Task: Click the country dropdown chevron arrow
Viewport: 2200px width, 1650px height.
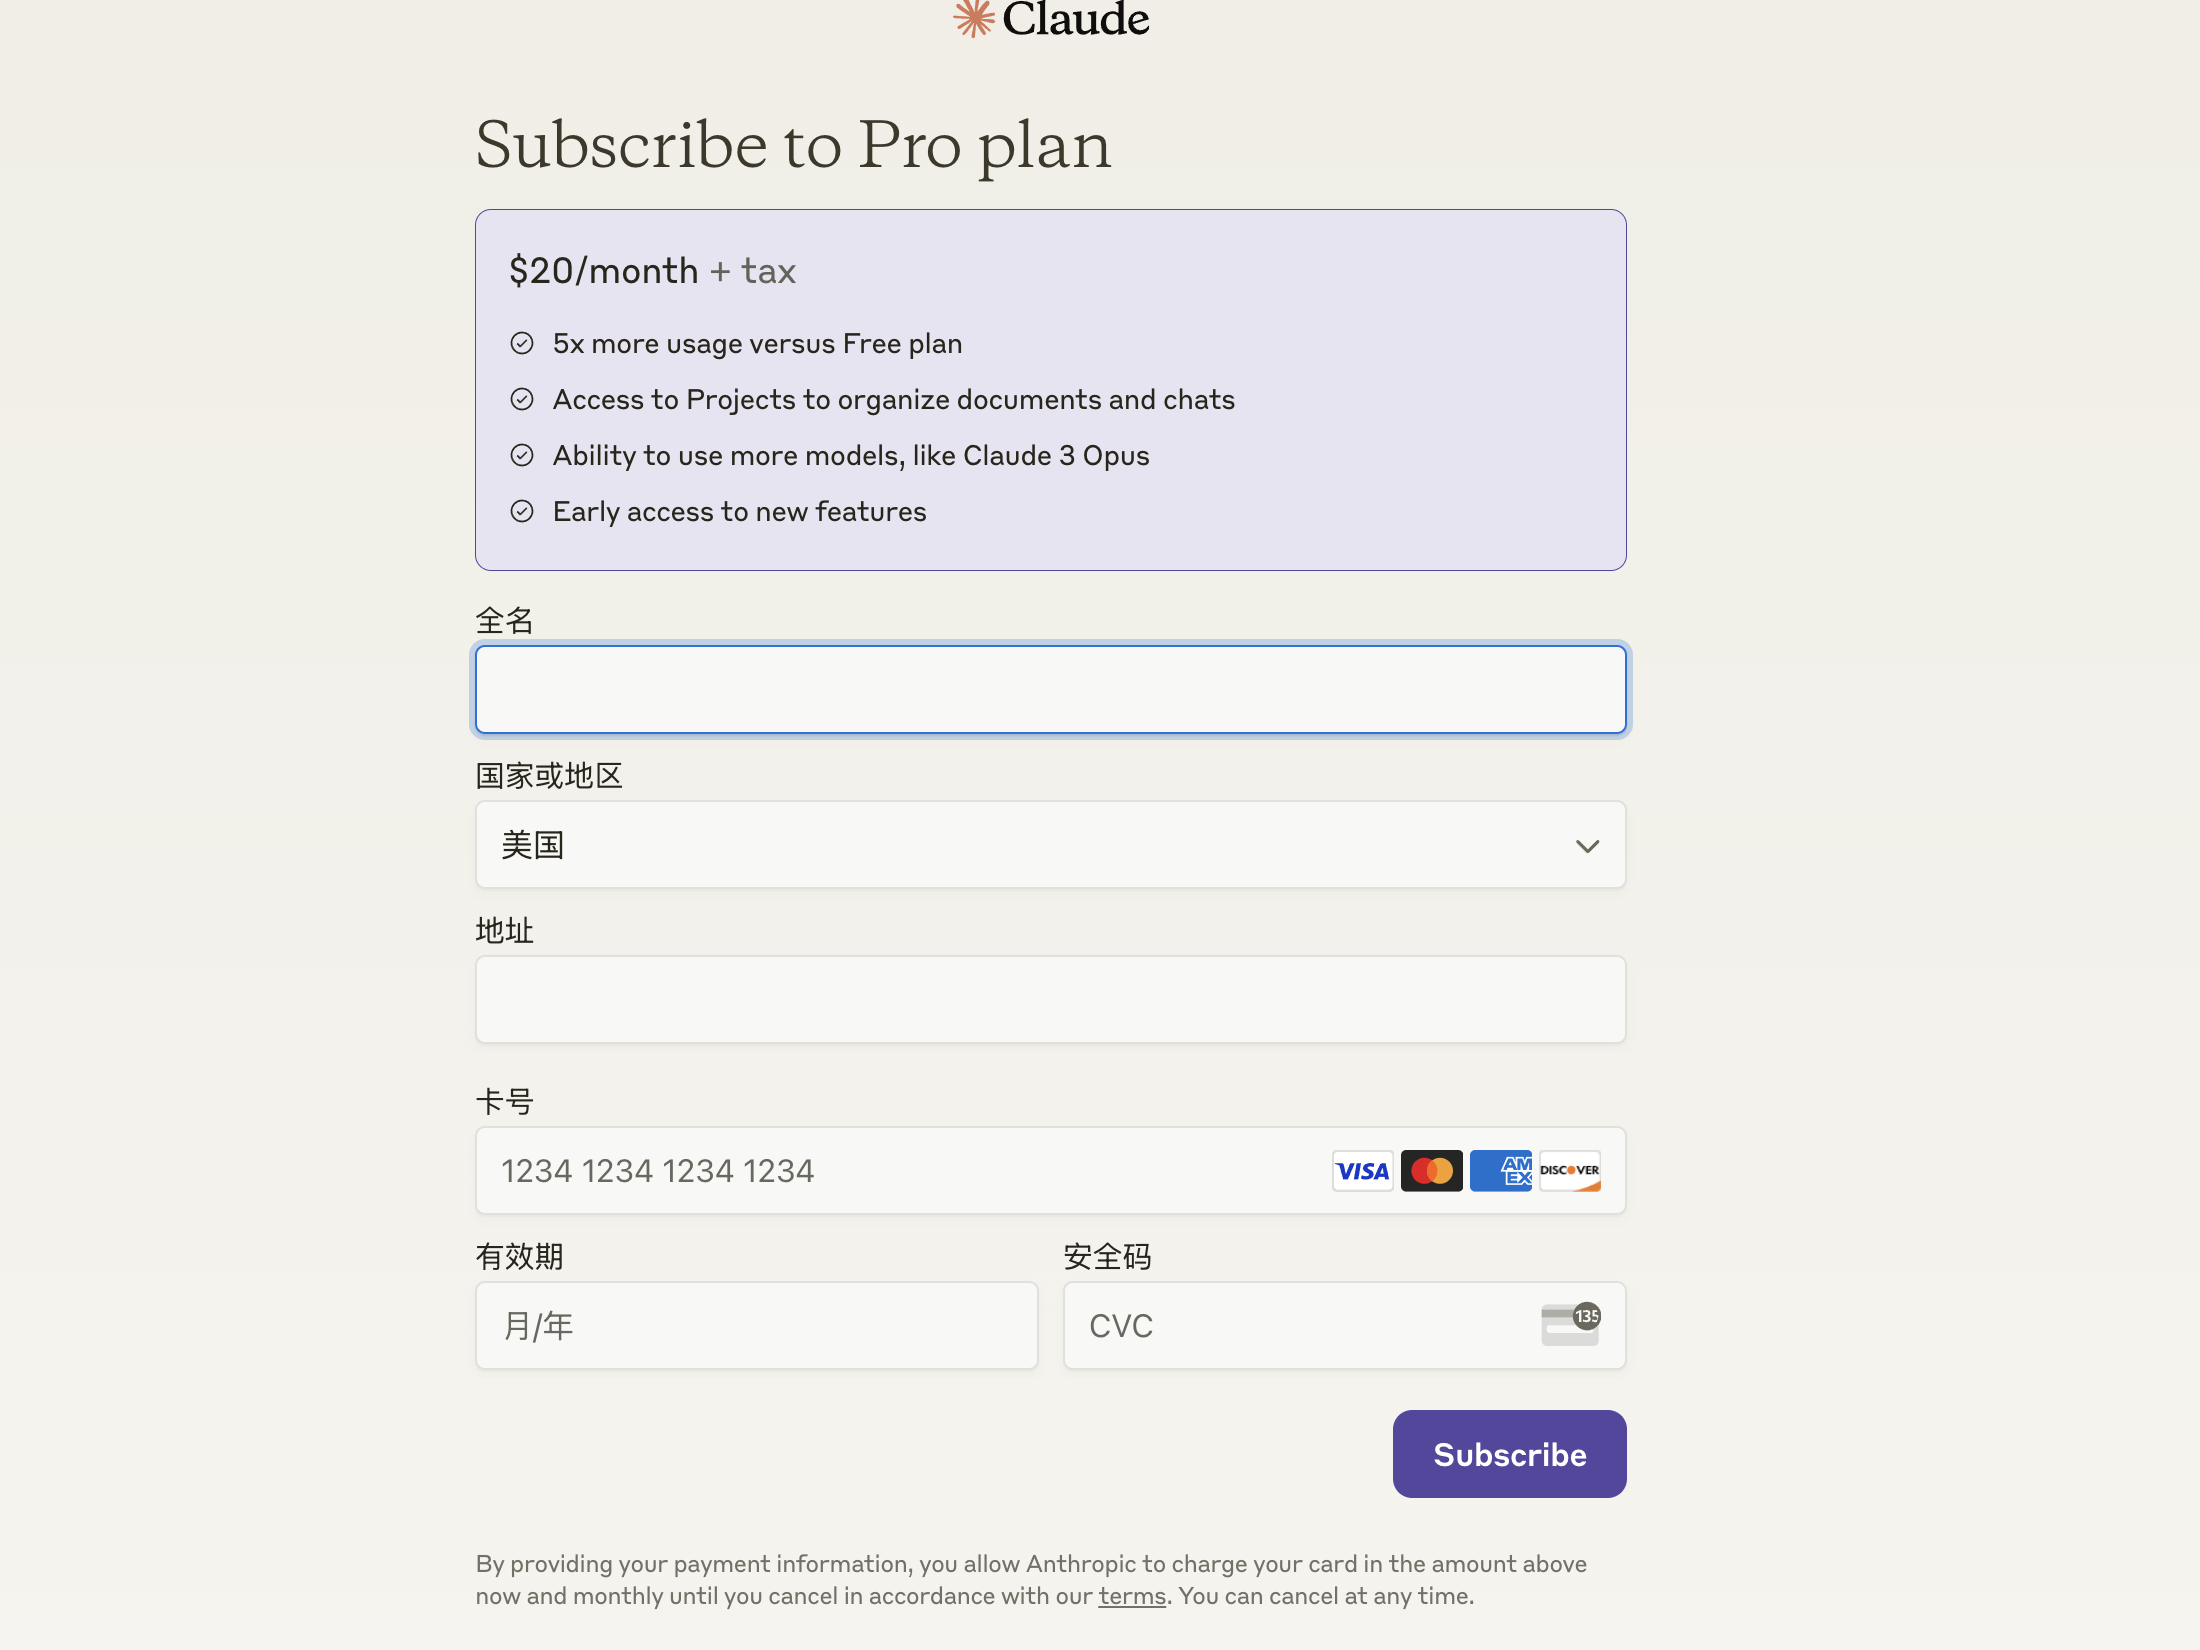Action: click(x=1587, y=846)
